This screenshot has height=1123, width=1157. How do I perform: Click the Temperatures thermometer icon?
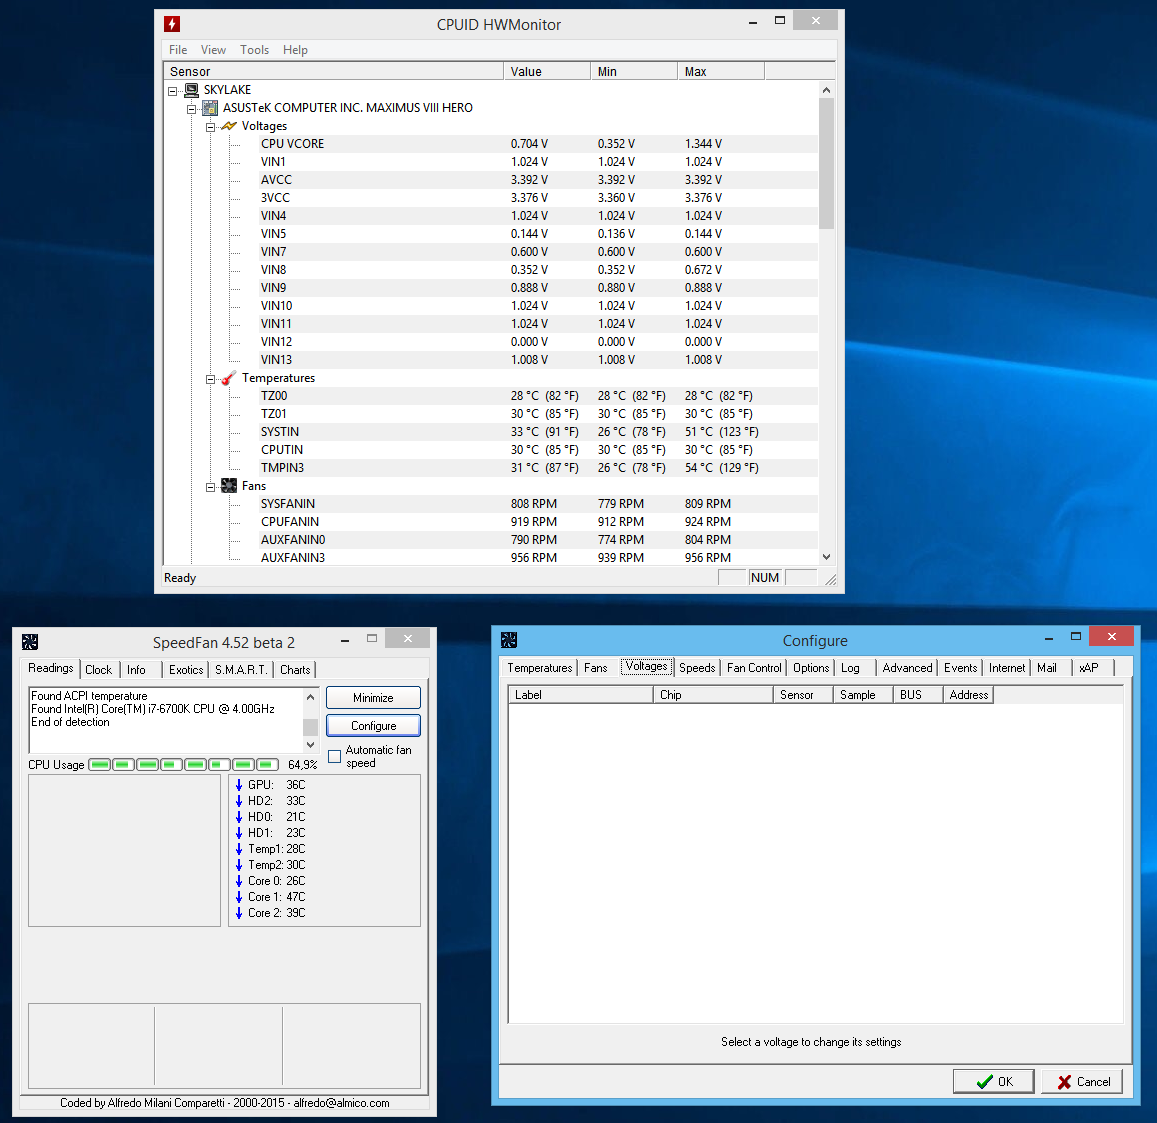tap(229, 378)
